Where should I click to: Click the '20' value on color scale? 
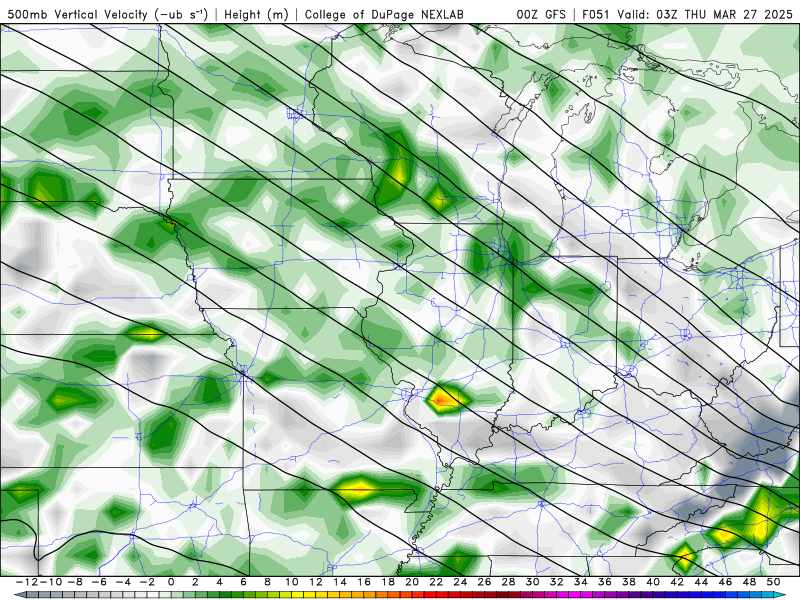412,582
